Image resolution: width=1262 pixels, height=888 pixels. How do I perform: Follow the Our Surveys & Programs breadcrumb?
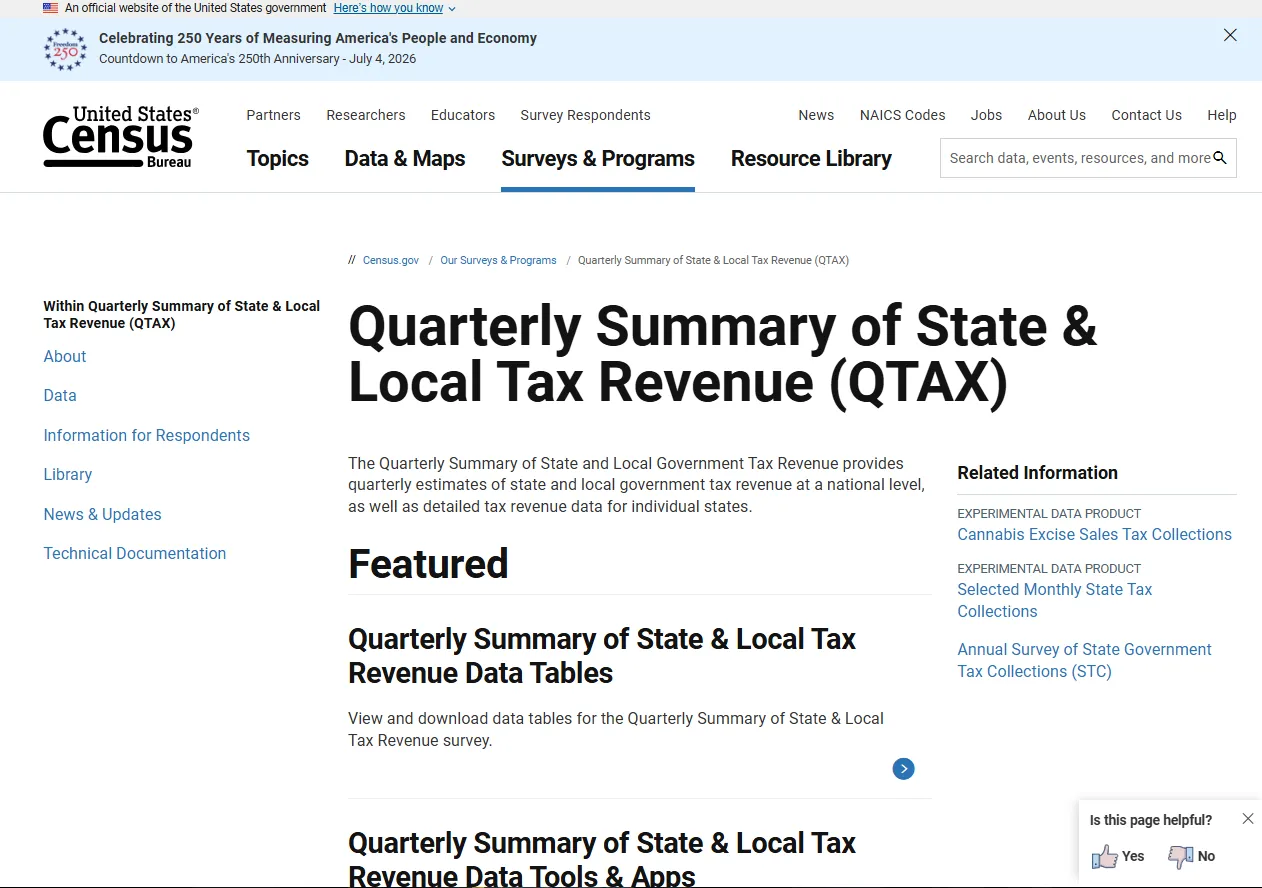[498, 260]
